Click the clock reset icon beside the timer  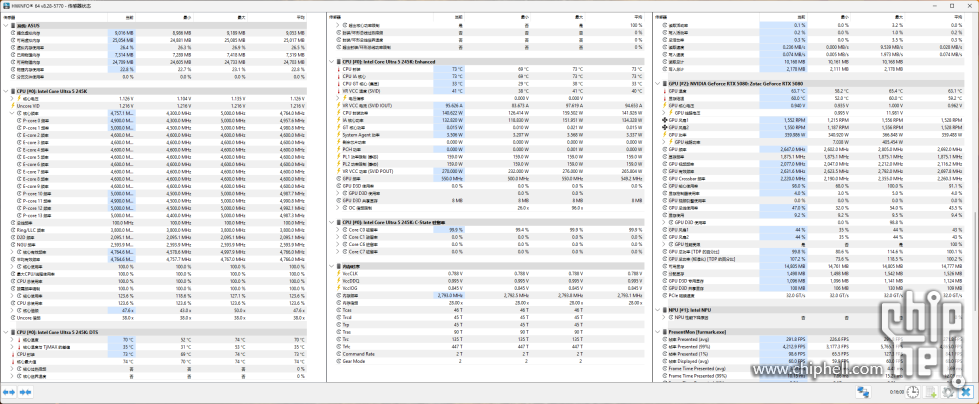click(913, 391)
